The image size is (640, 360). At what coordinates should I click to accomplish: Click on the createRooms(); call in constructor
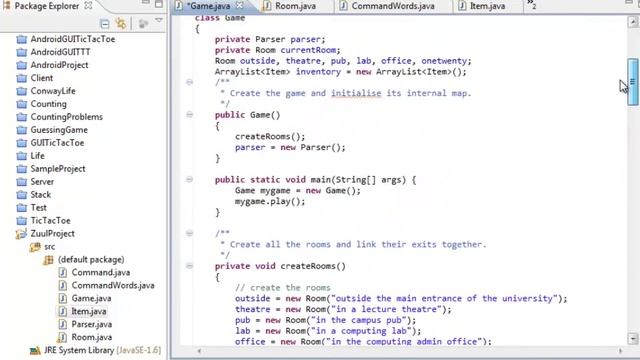(x=270, y=136)
